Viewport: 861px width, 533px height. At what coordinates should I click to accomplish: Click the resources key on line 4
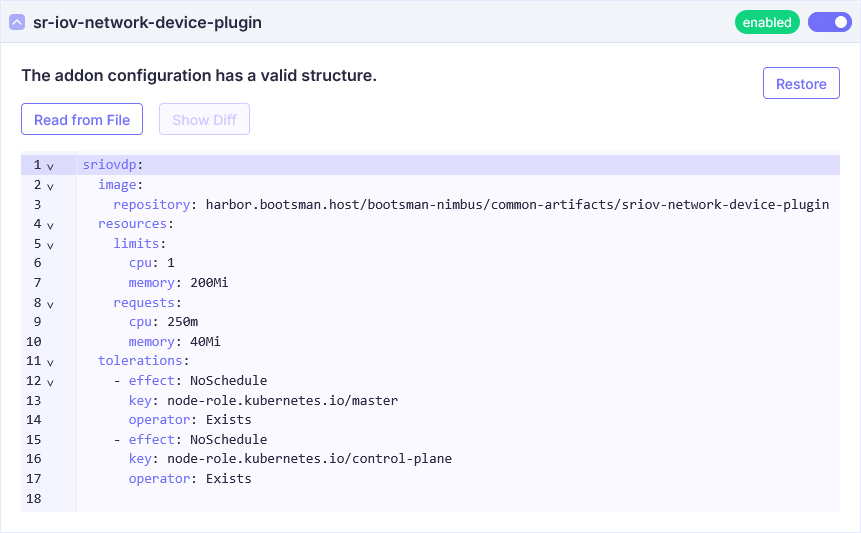(132, 223)
